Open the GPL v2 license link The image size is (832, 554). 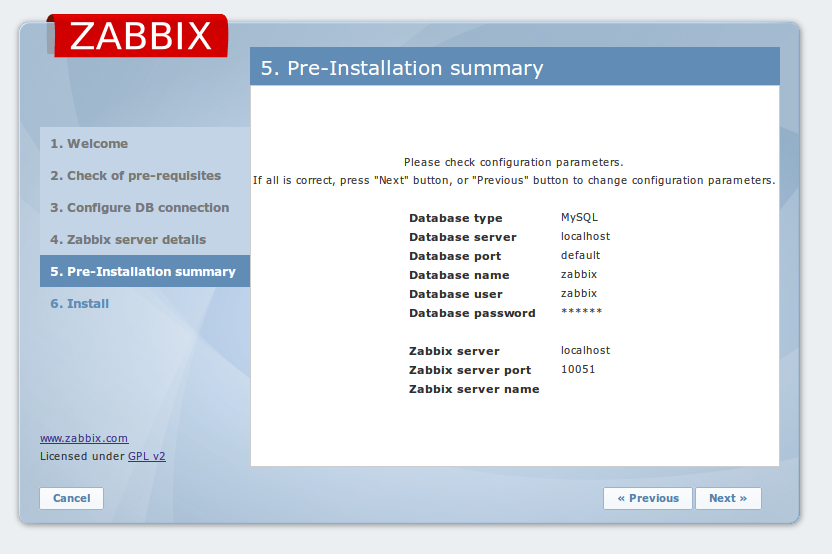click(146, 456)
